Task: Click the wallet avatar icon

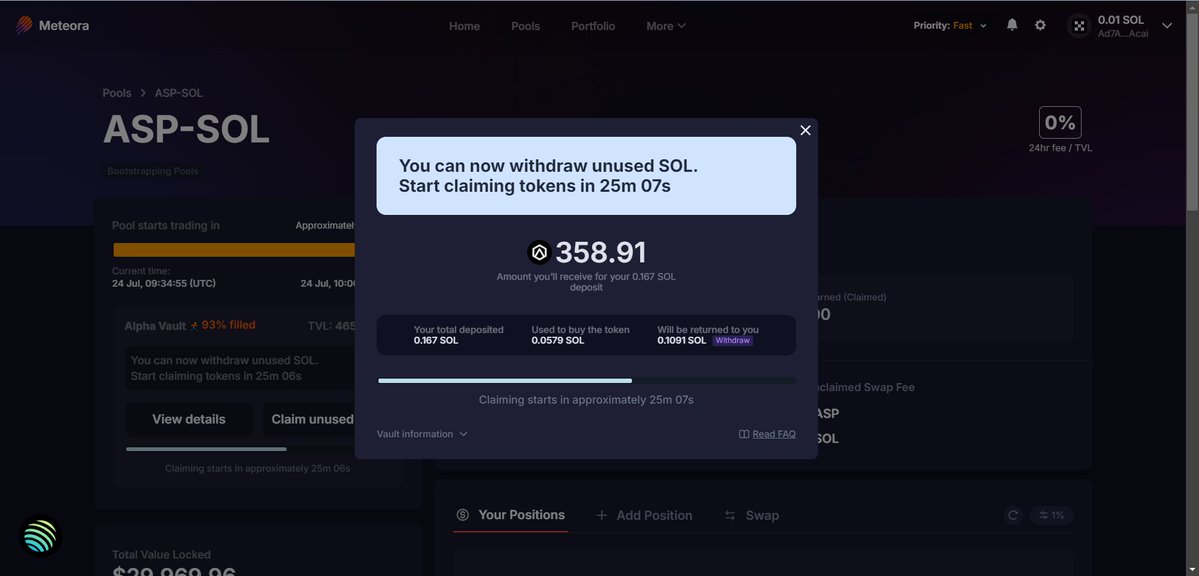Action: pos(1079,26)
